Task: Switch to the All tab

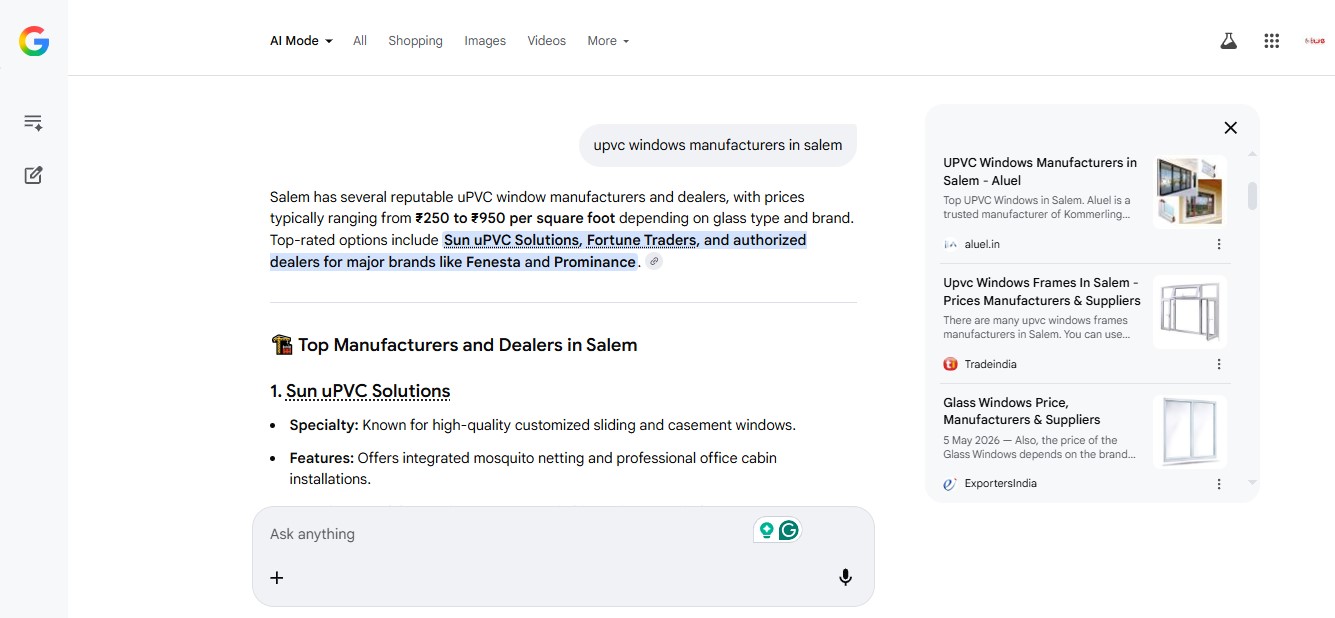Action: pos(360,41)
